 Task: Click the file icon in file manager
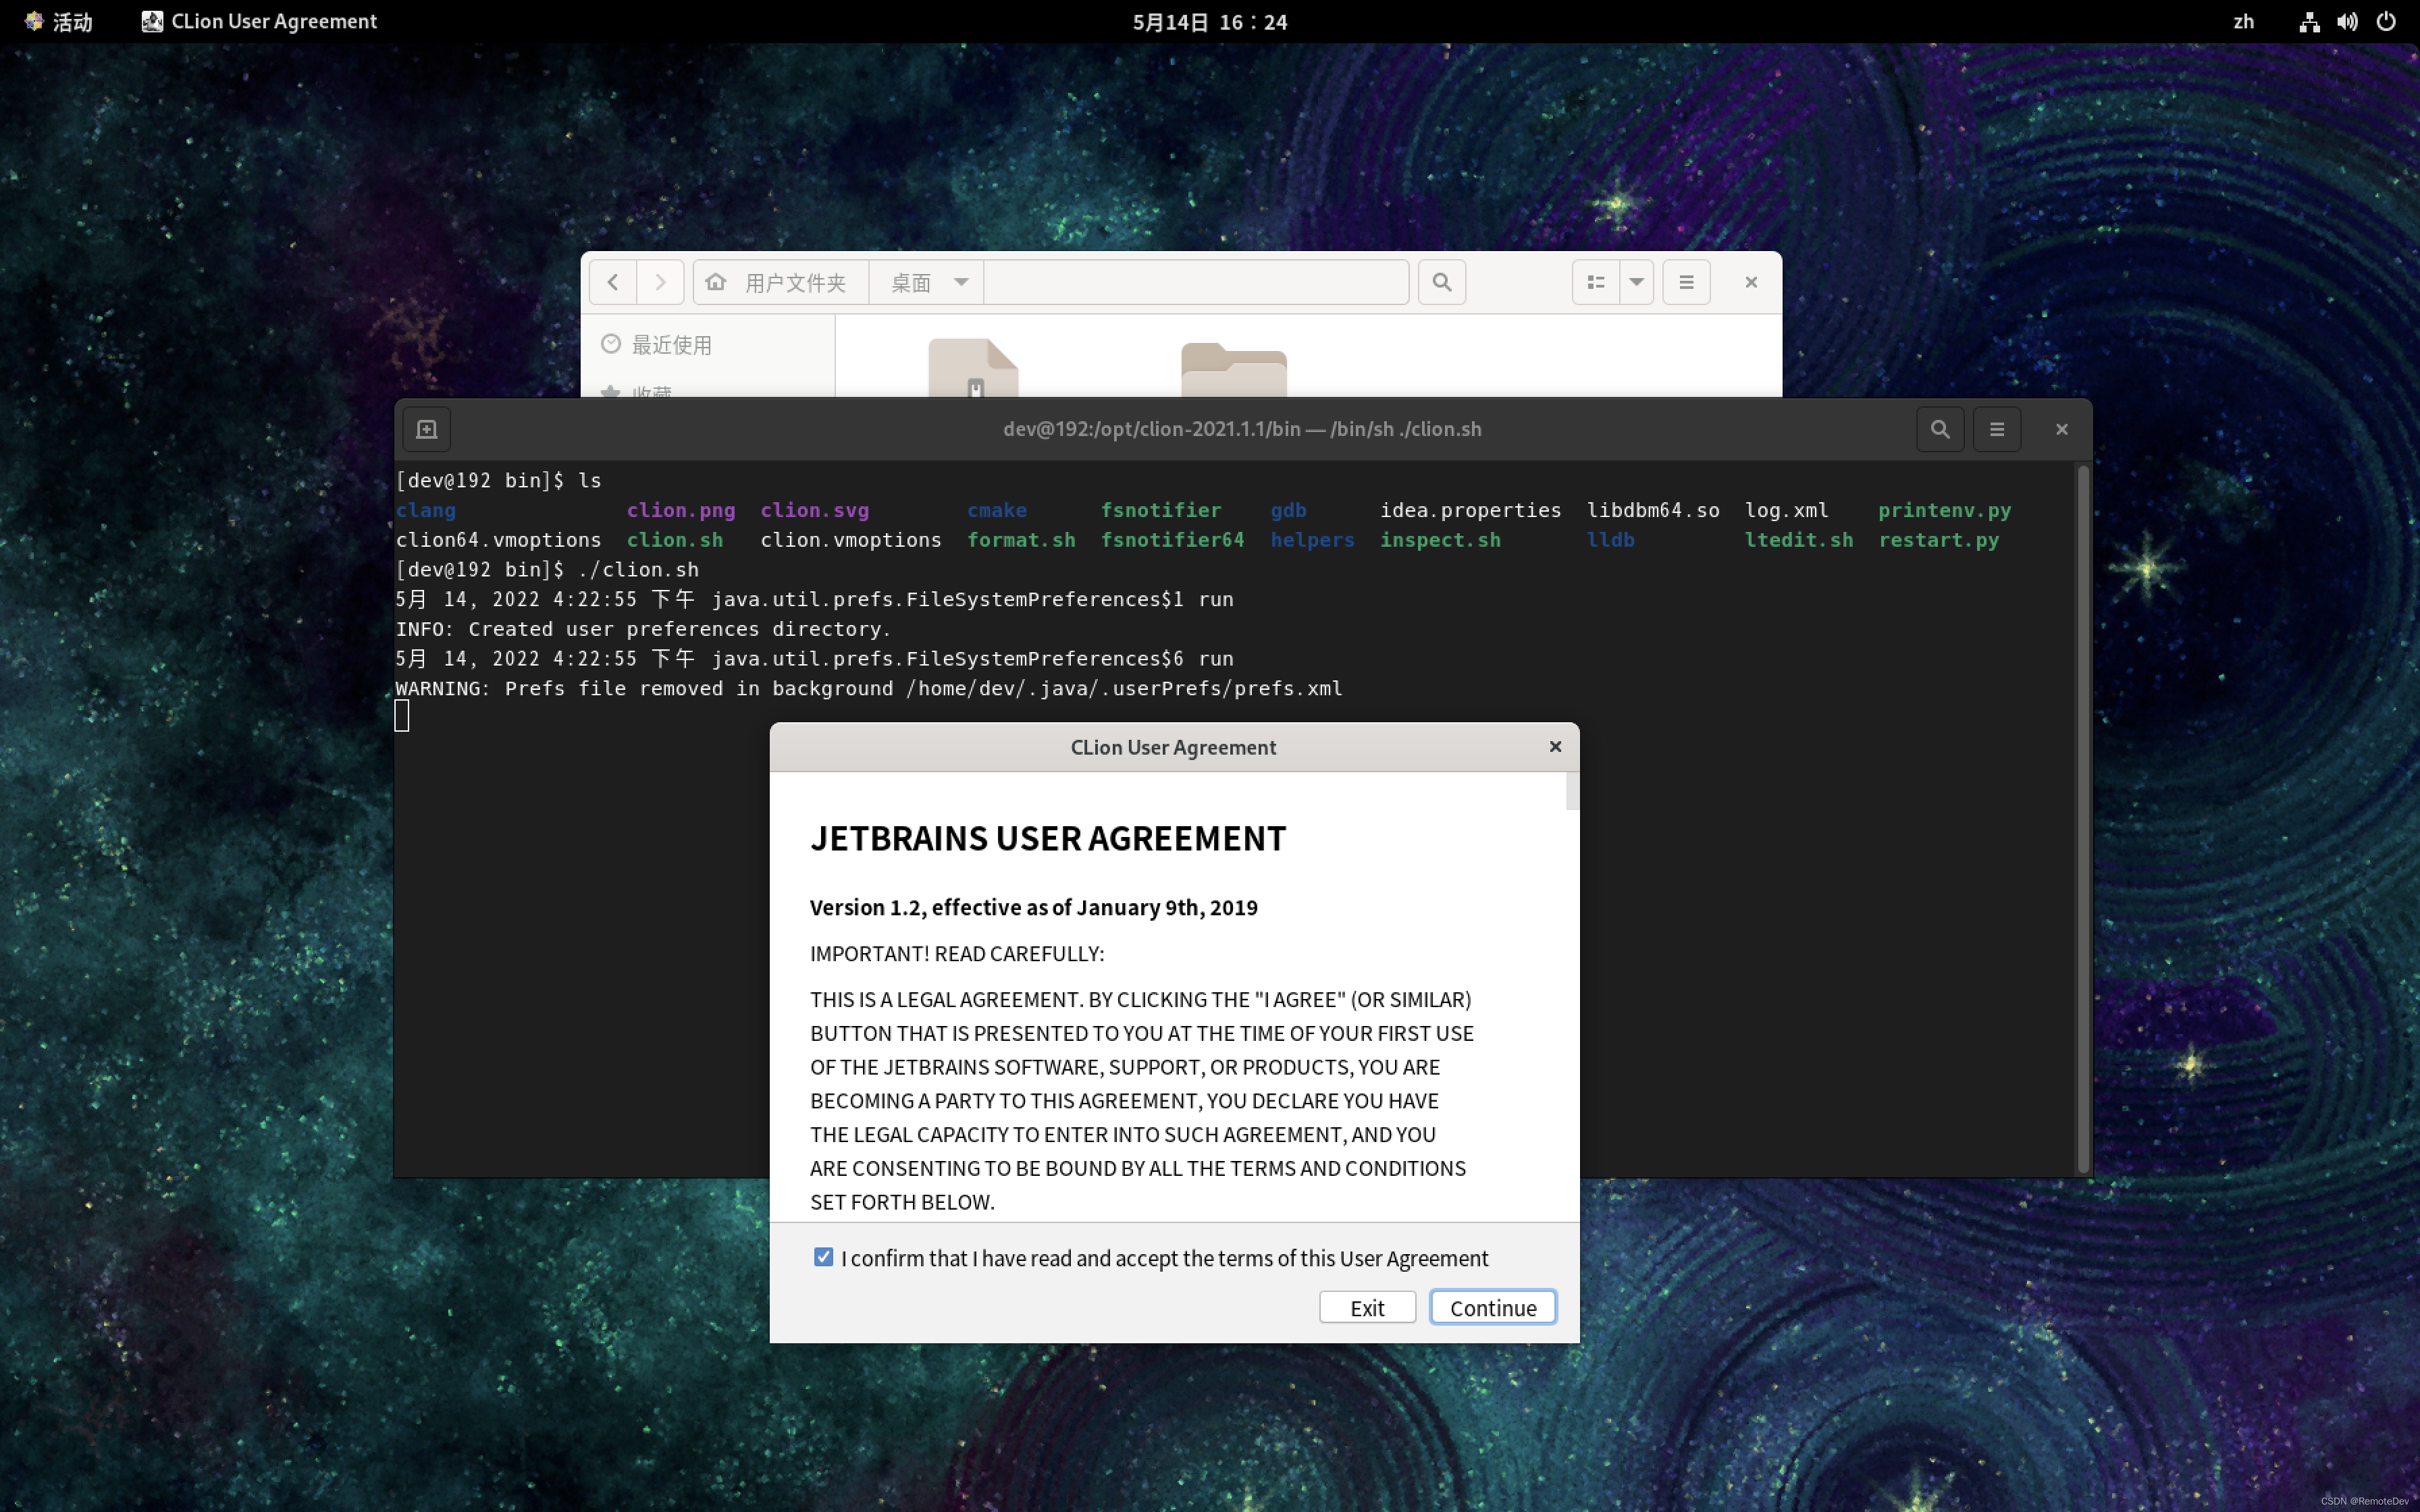973,367
